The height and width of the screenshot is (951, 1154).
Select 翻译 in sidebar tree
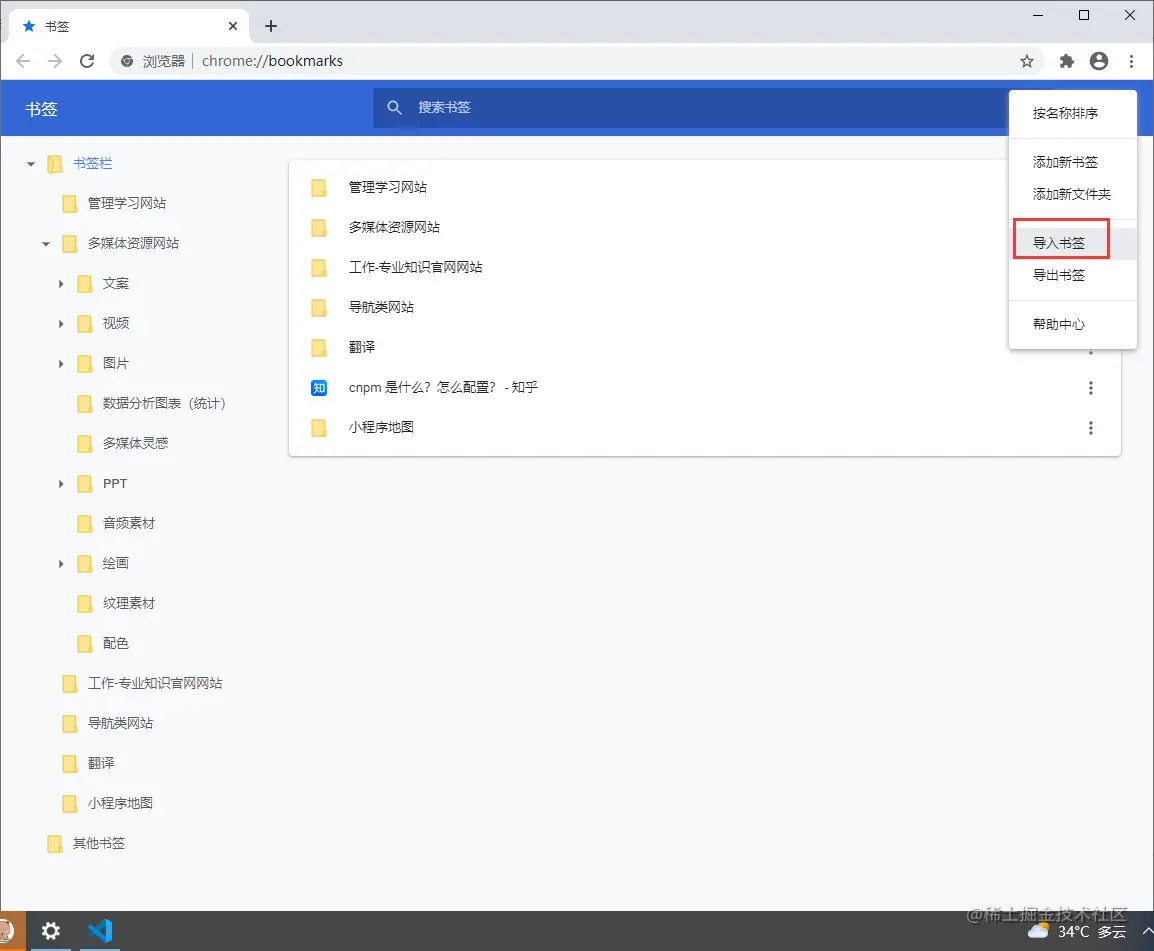click(x=101, y=763)
